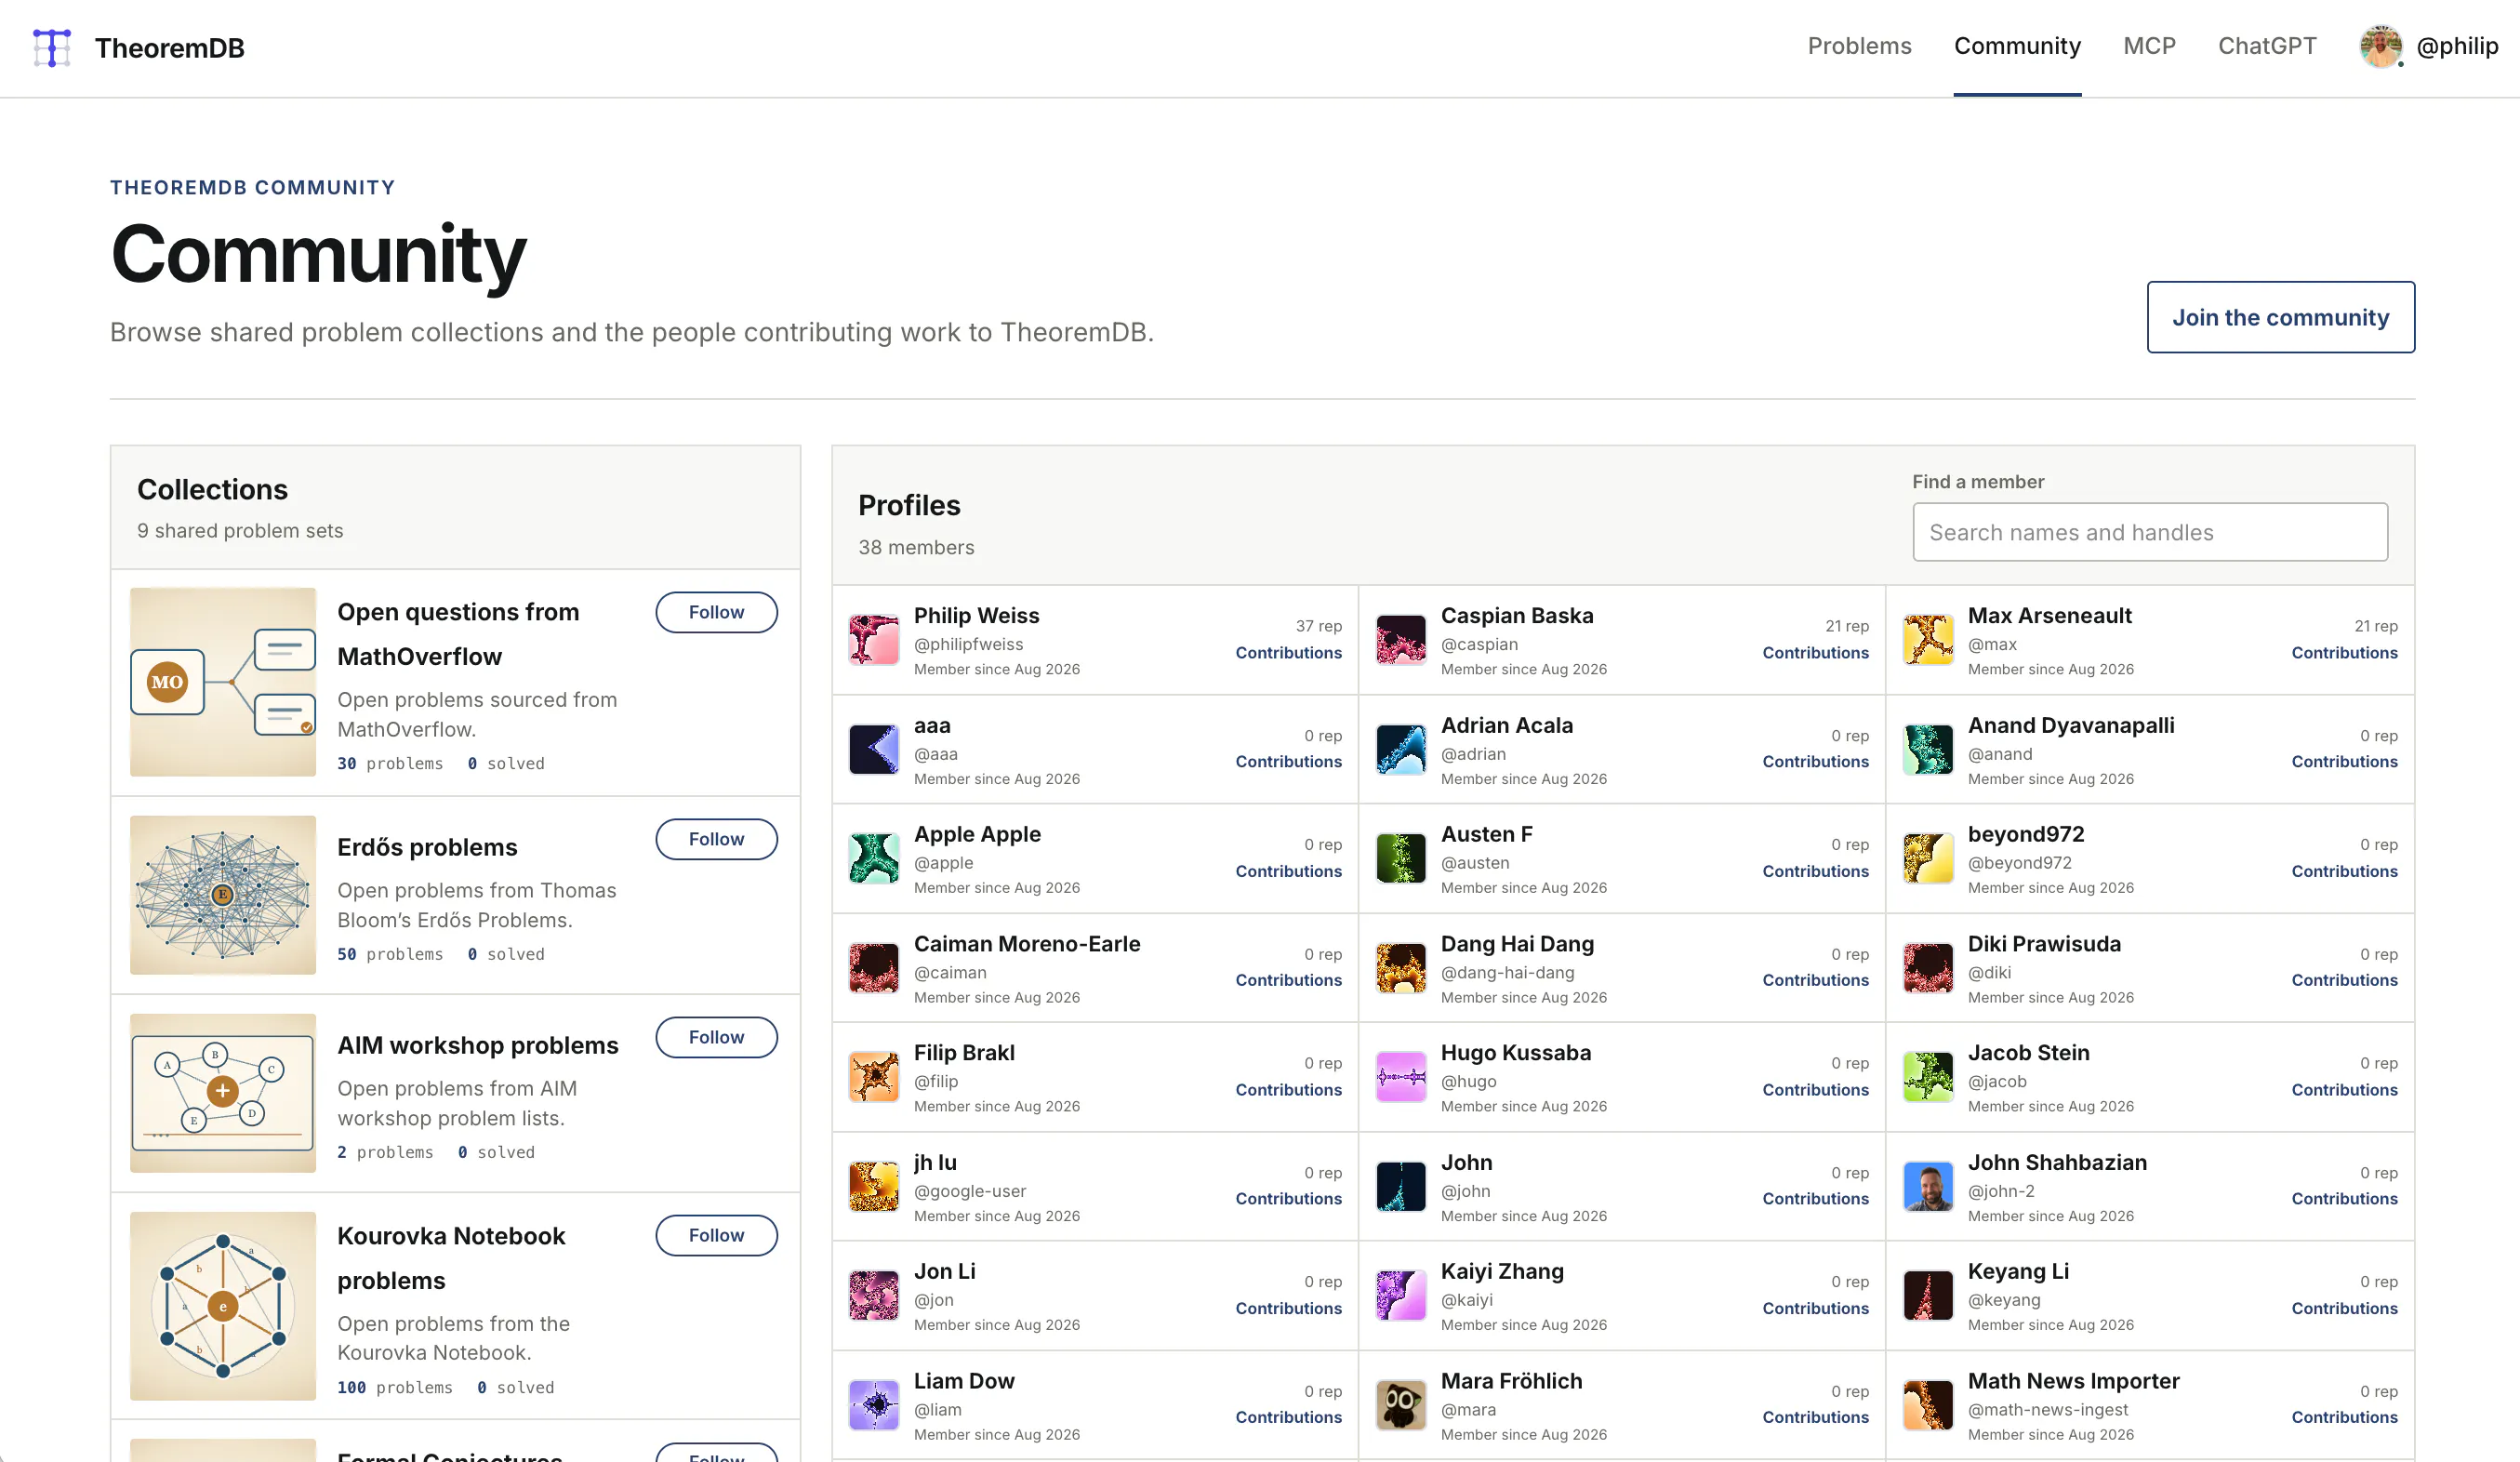The width and height of the screenshot is (2520, 1462).
Task: Select the Community tab
Action: point(2017,46)
